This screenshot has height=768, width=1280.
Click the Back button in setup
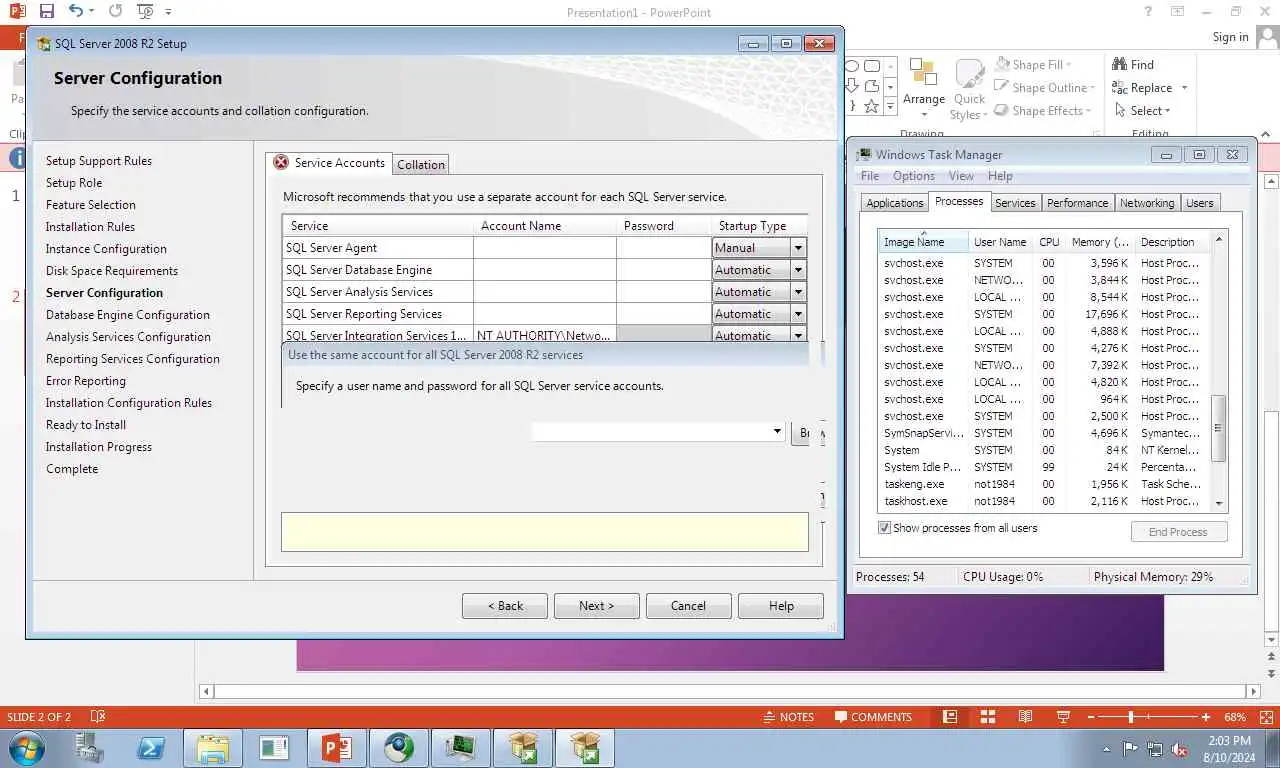pyautogui.click(x=505, y=606)
